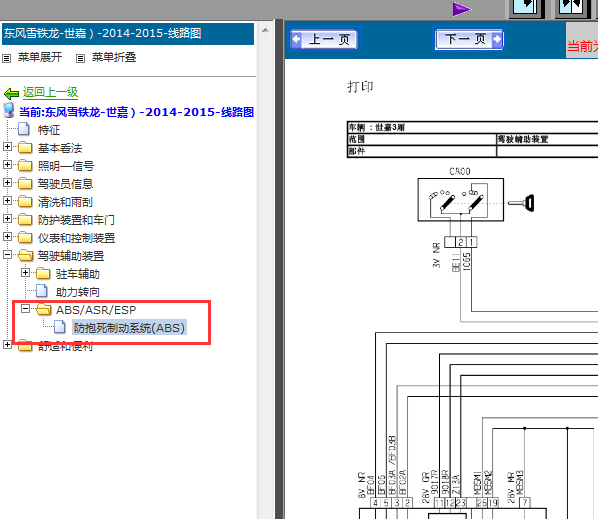Open 防护装置和车门 tree label
Viewport: 598px width, 519px height.
click(76, 220)
